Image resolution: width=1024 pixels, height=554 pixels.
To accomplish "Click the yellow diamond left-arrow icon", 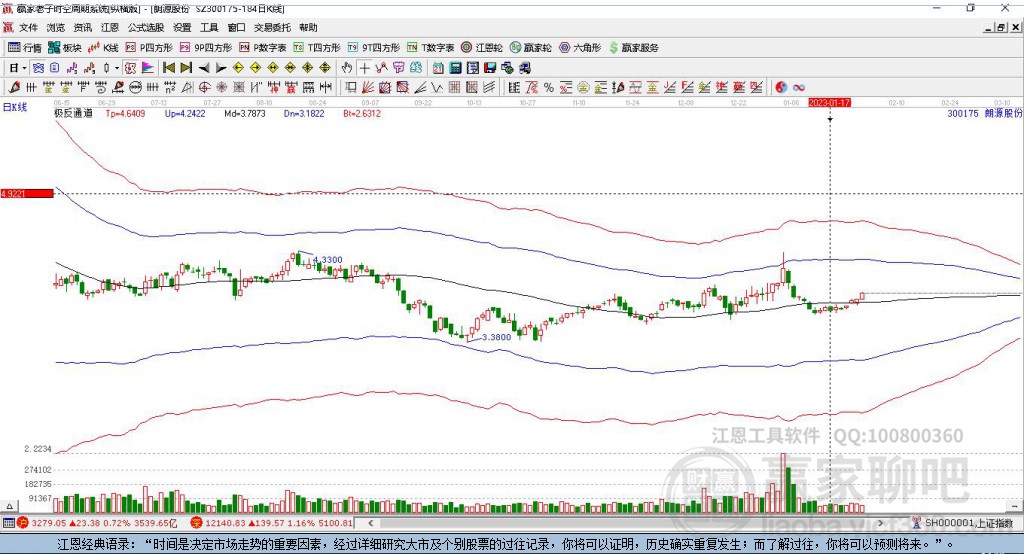I will click(x=238, y=68).
